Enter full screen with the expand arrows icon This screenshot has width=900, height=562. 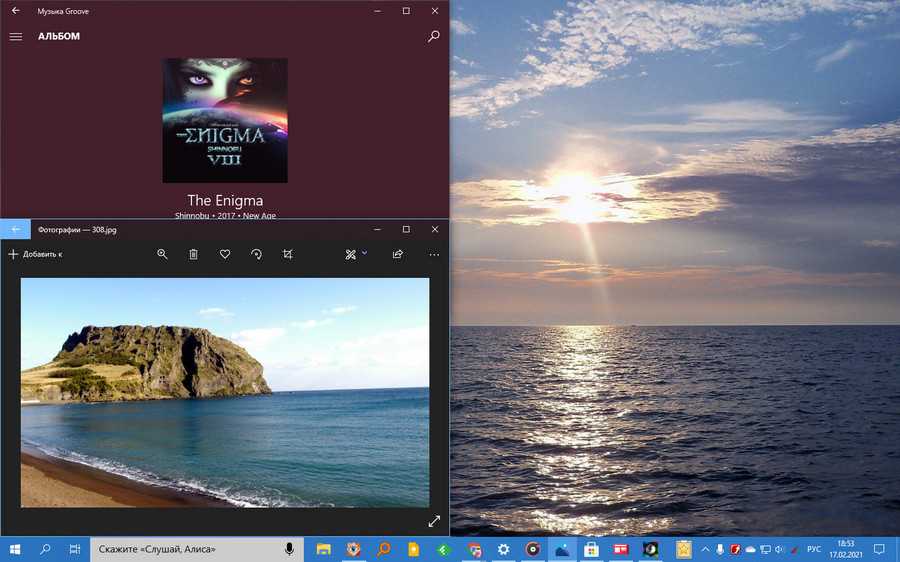click(x=434, y=521)
